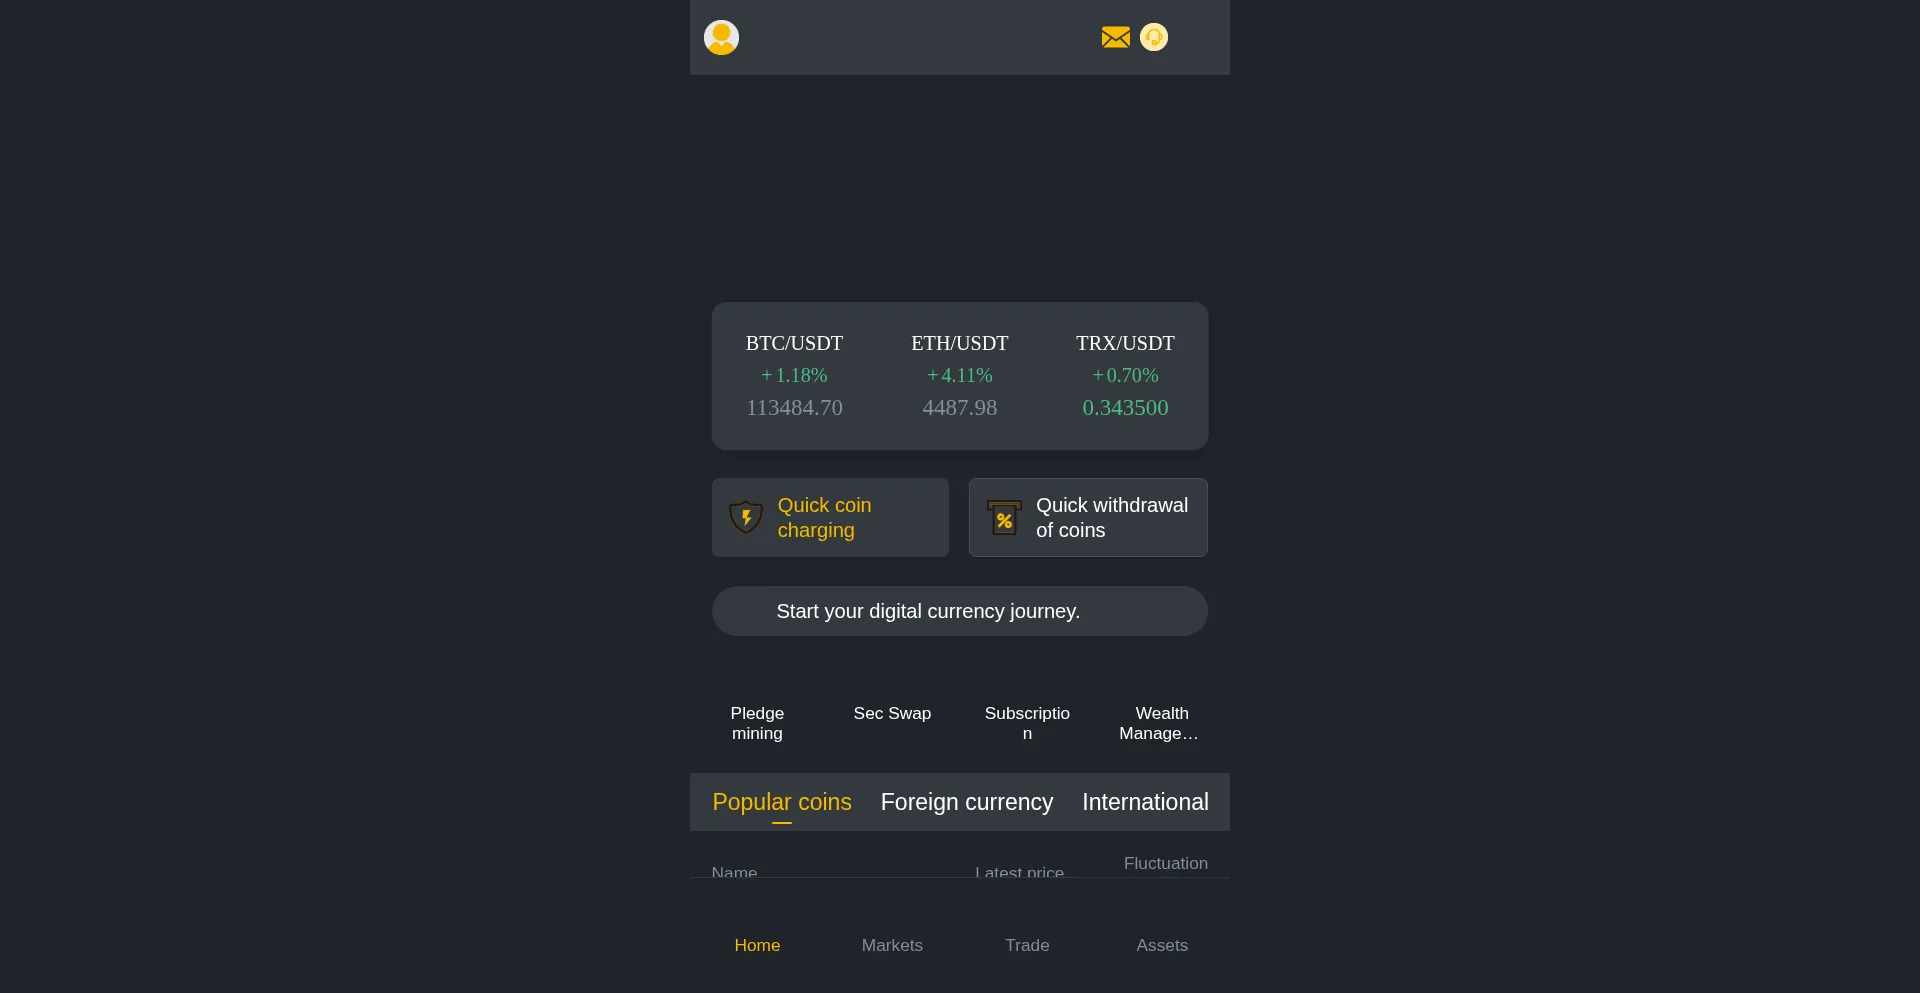Open the user profile avatar icon
The height and width of the screenshot is (993, 1920).
(x=721, y=37)
